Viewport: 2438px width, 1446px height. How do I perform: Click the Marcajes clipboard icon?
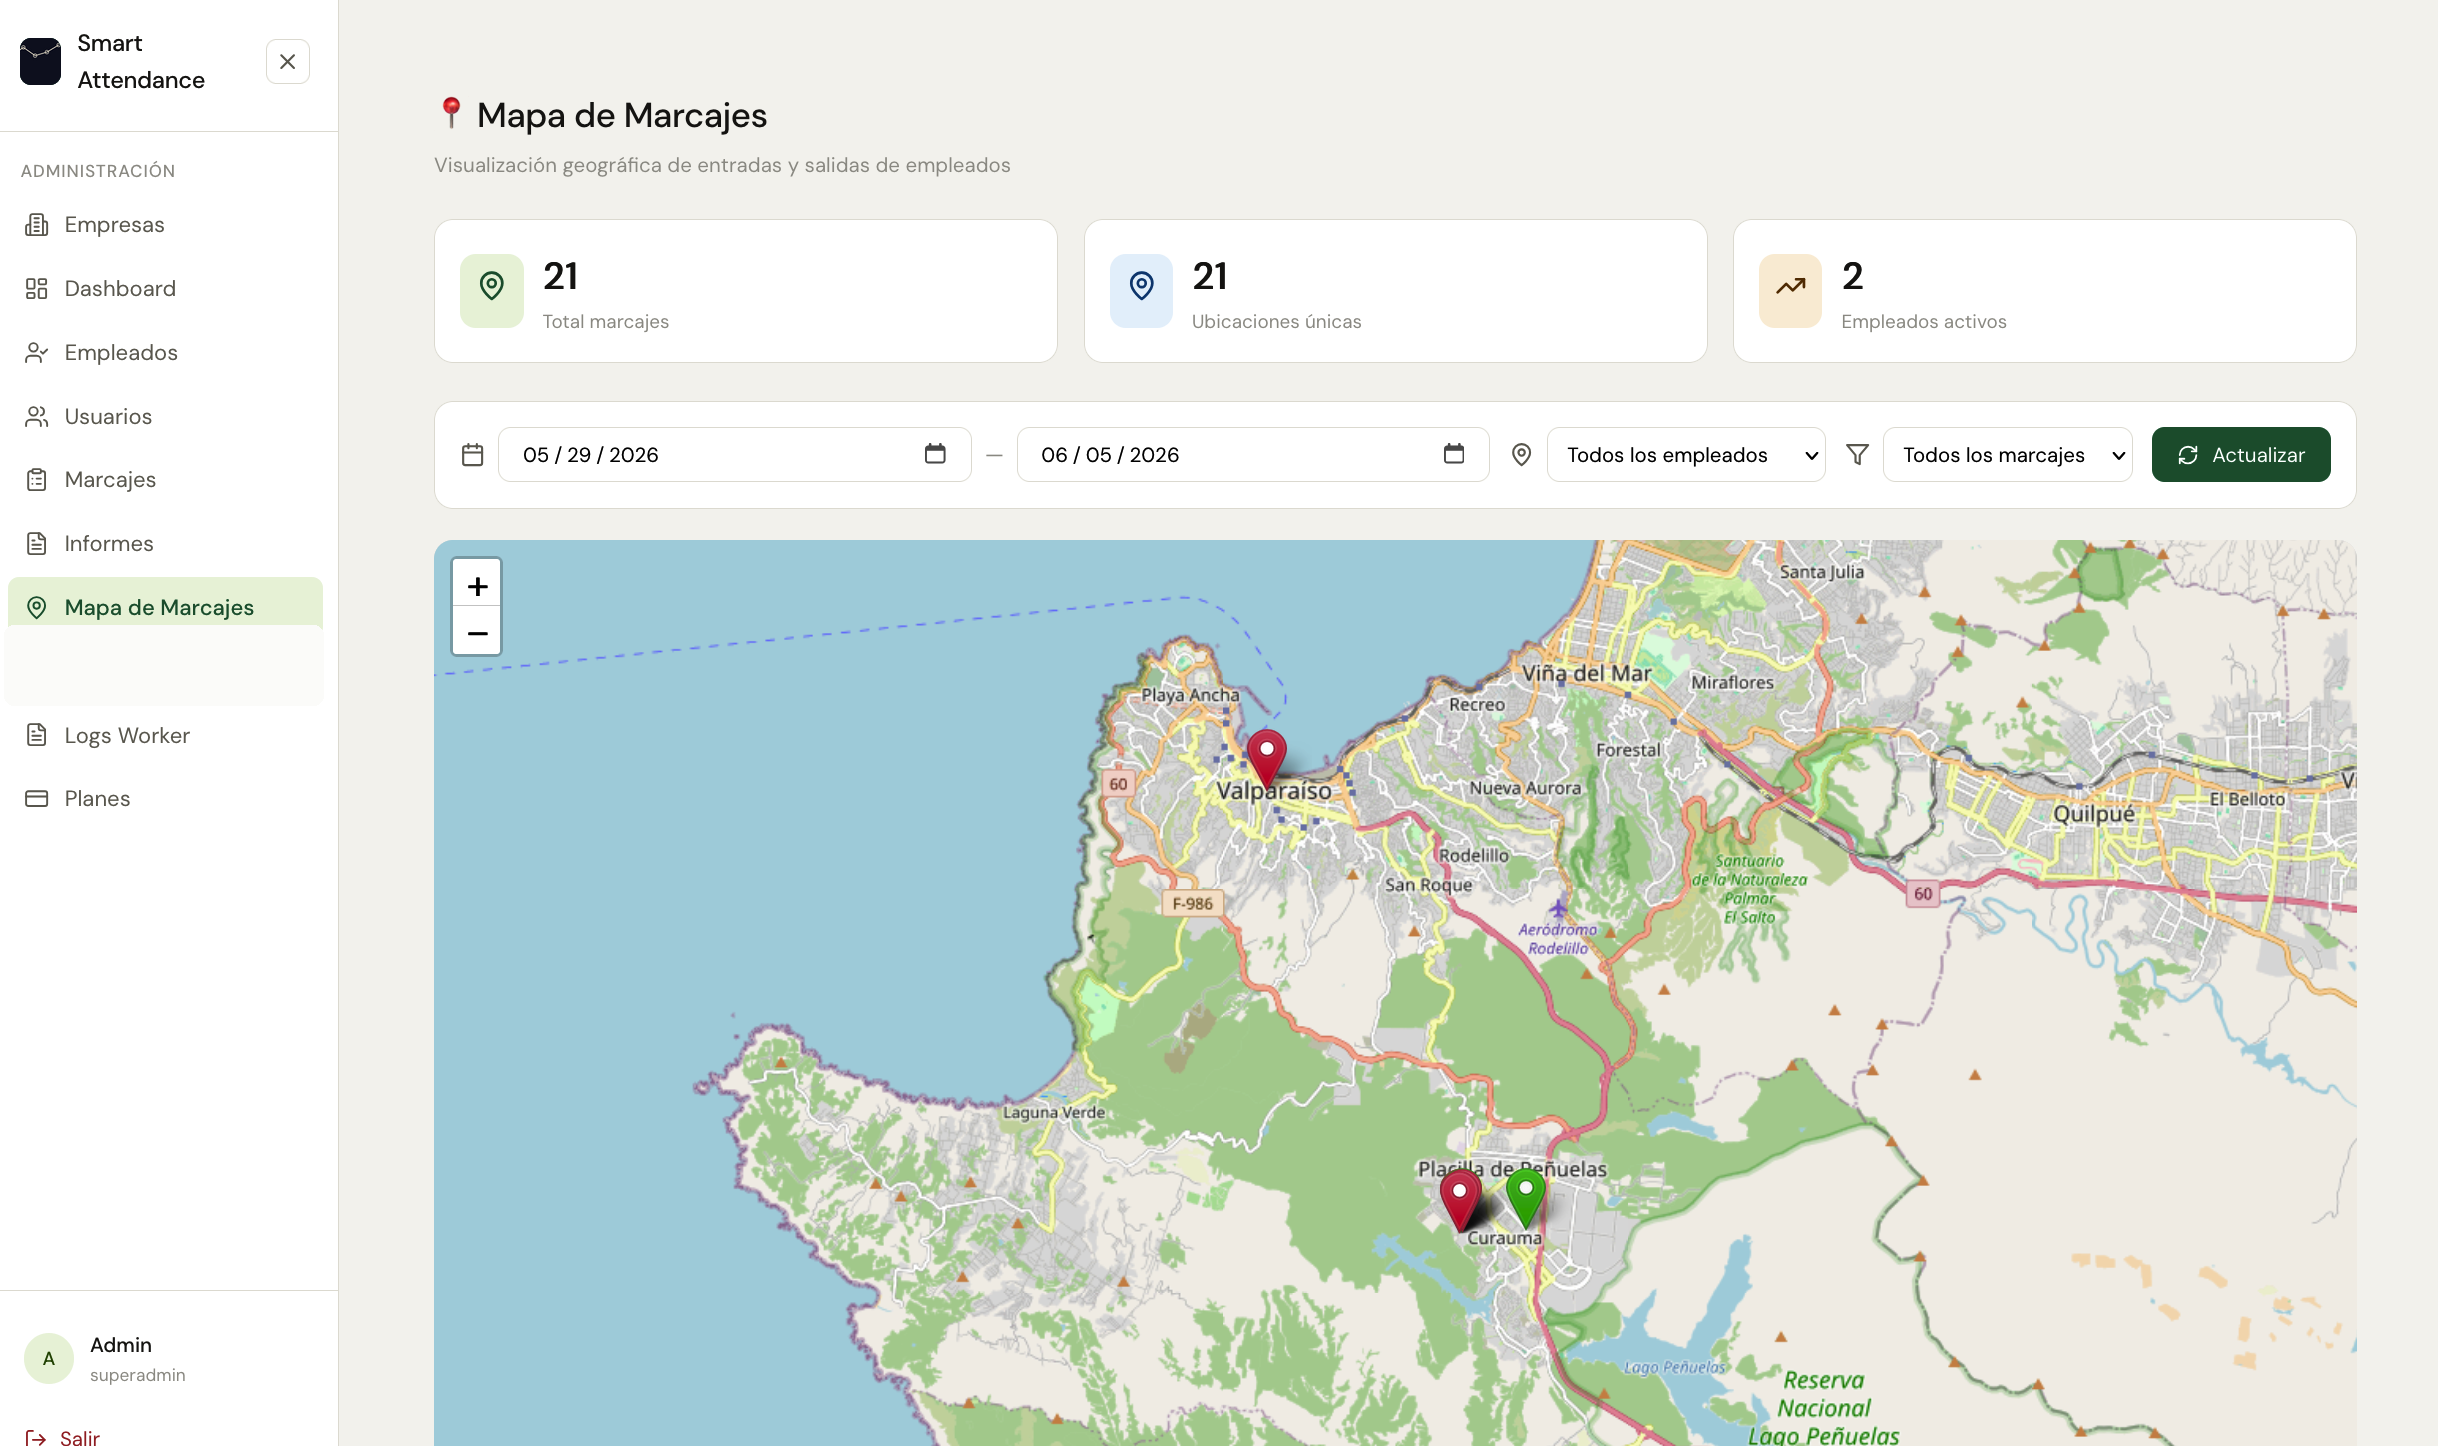(x=37, y=480)
